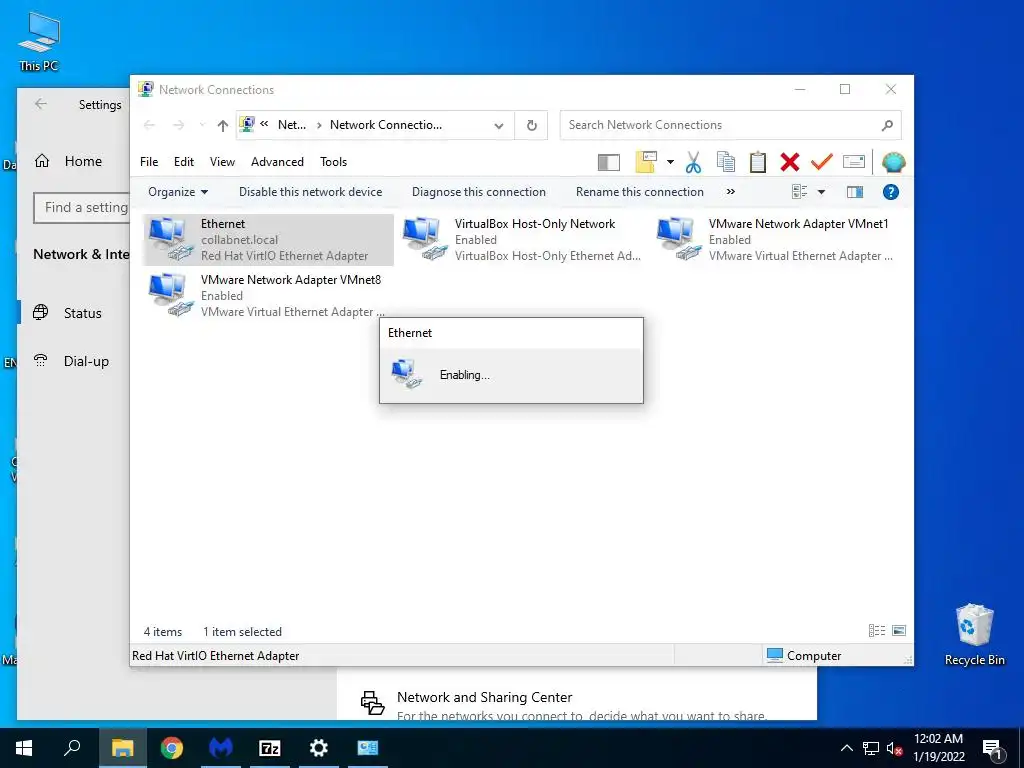Open Google Chrome from taskbar
1024x768 pixels.
click(x=172, y=748)
